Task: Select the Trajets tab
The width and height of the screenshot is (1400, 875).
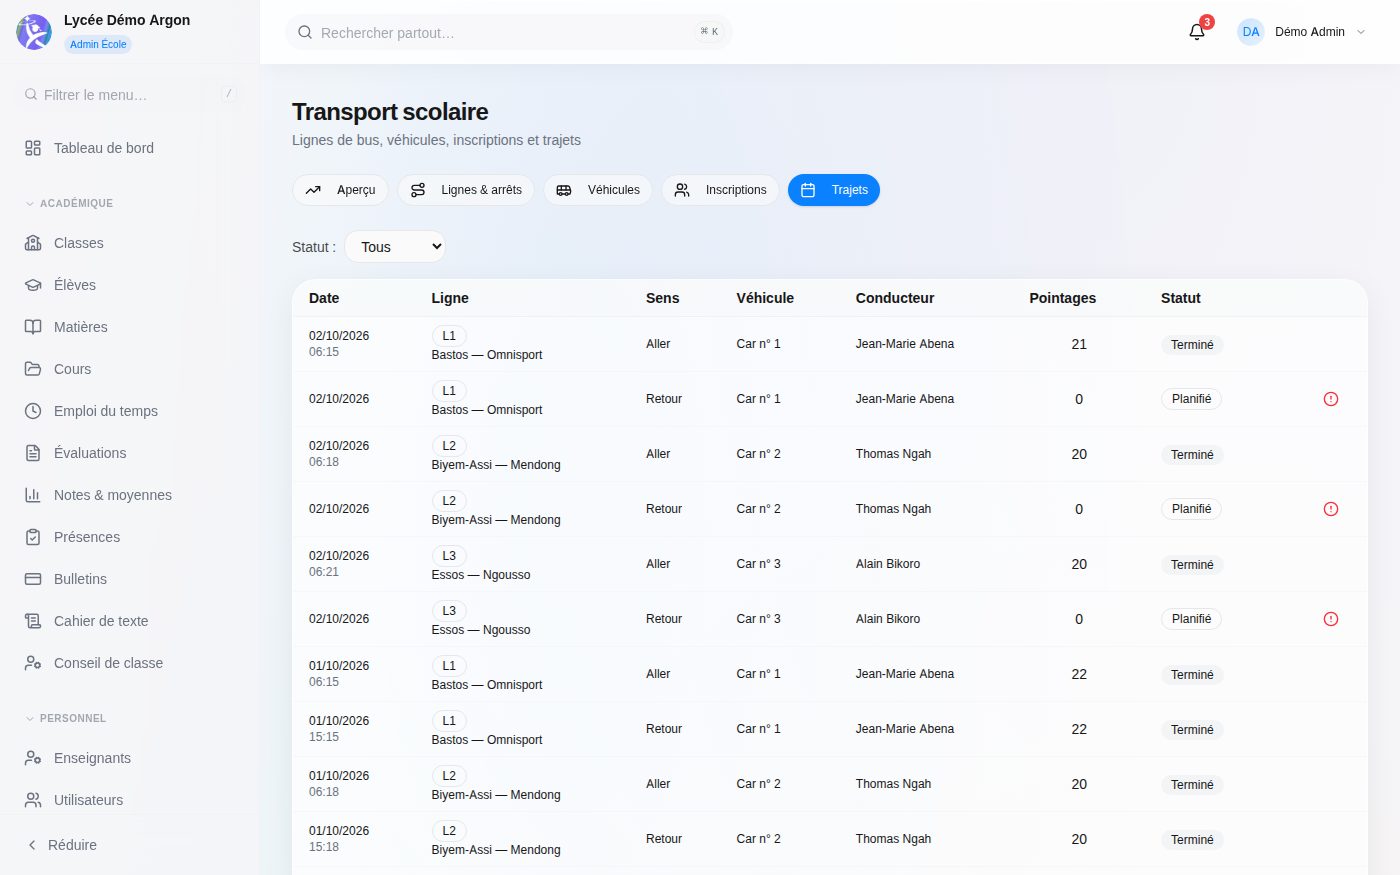Action: click(x=834, y=190)
